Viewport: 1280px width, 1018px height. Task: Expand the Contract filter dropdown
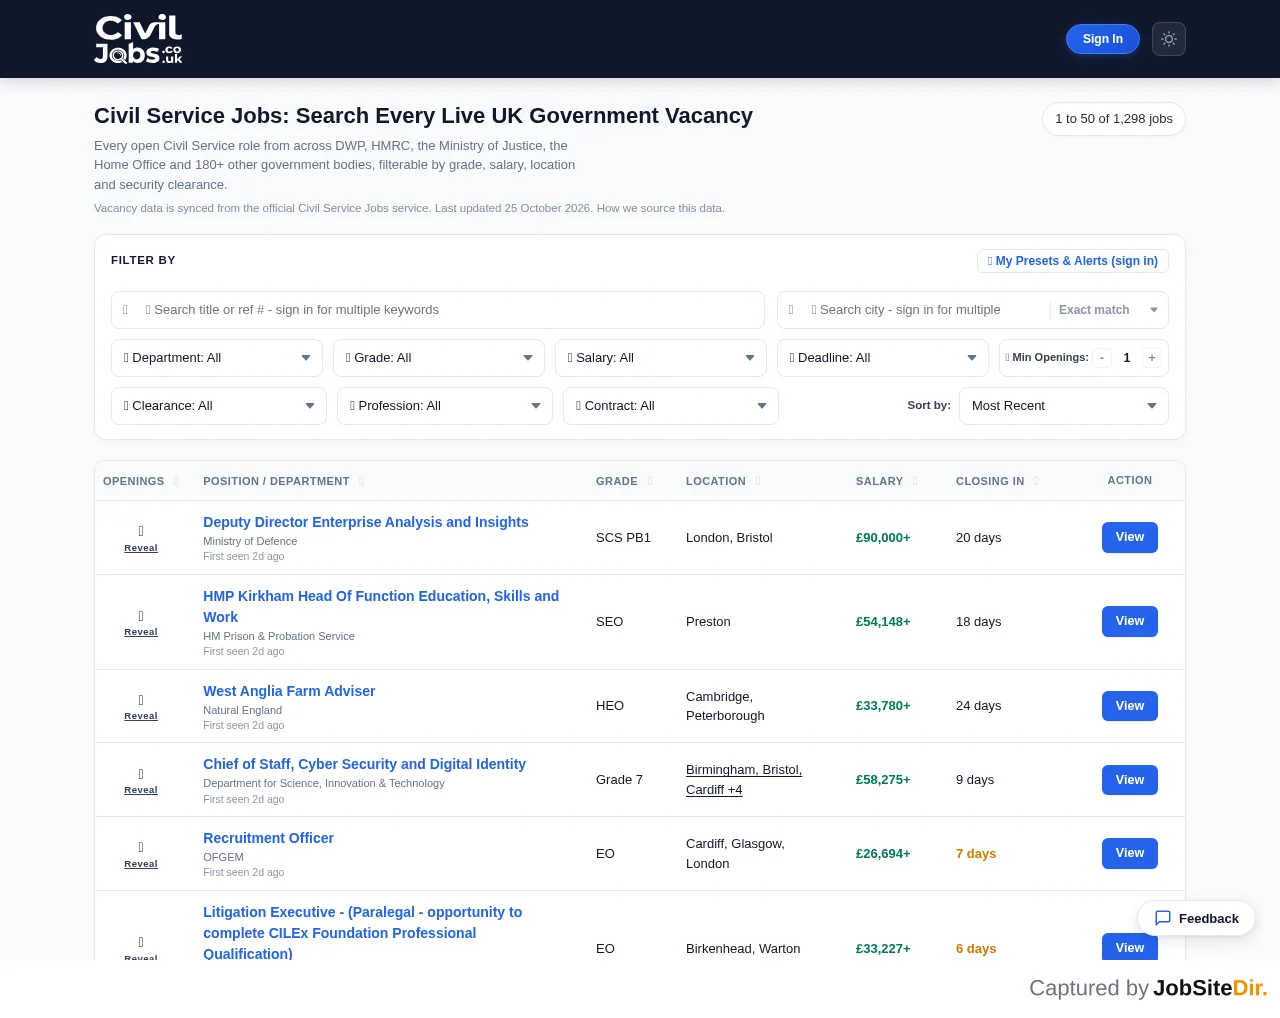[671, 406]
